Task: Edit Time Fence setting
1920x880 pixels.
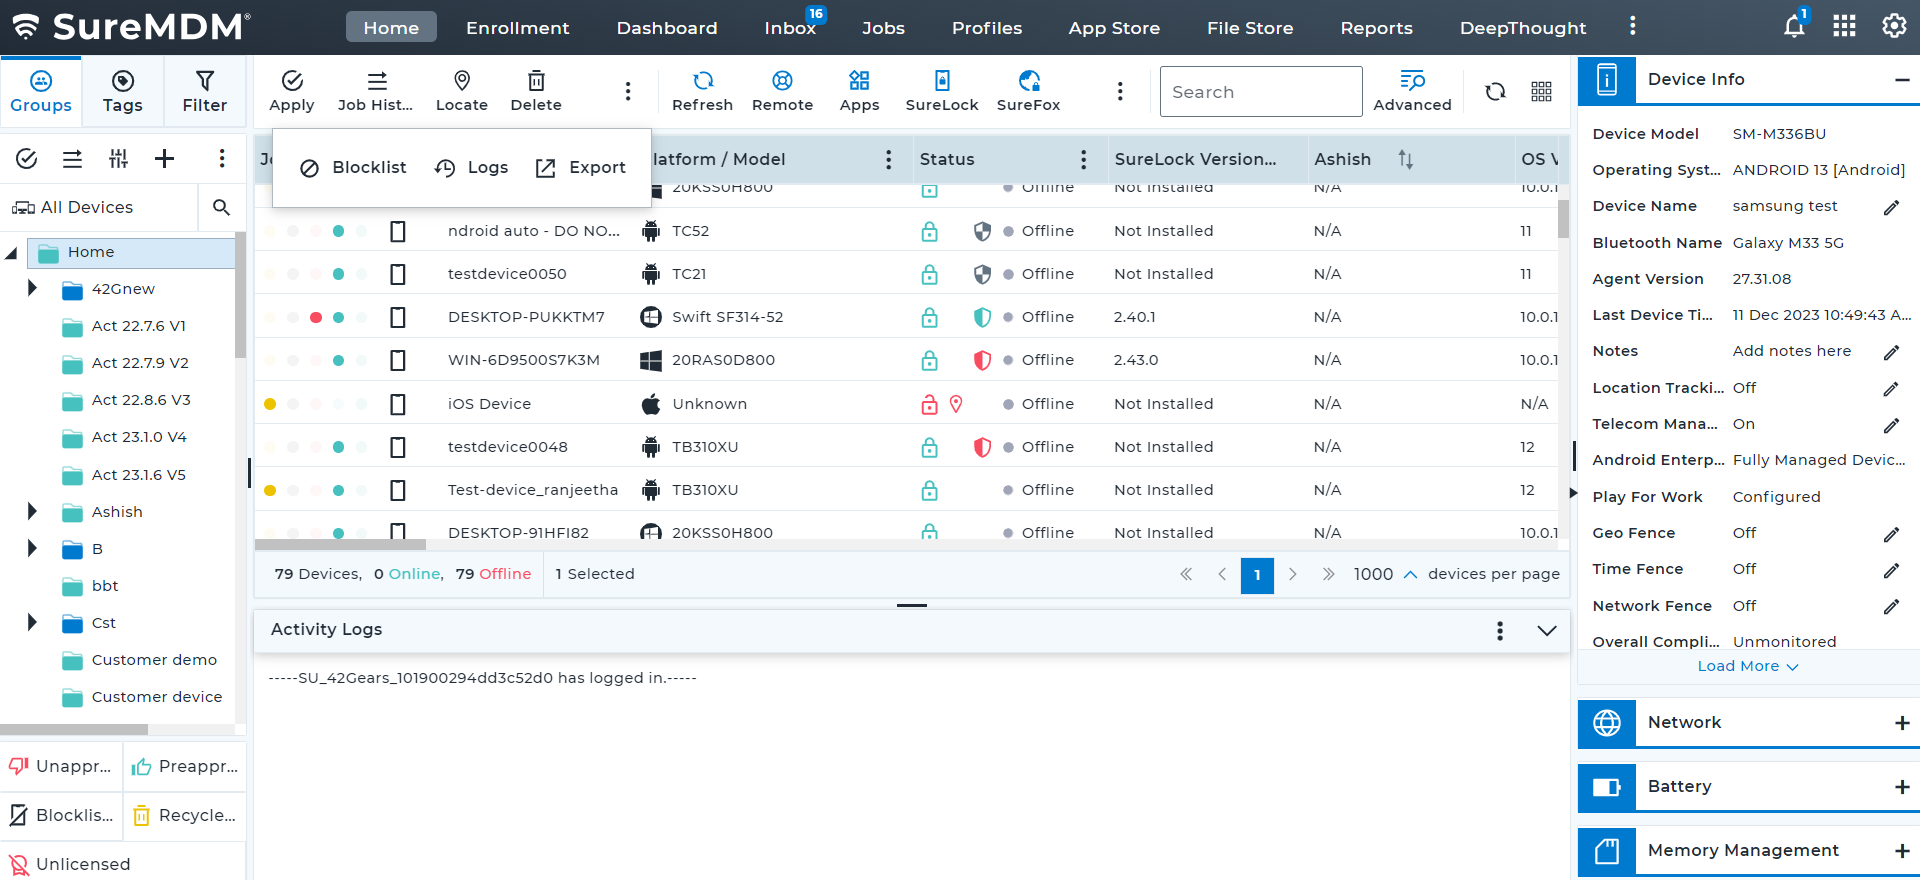Action: coord(1891,570)
